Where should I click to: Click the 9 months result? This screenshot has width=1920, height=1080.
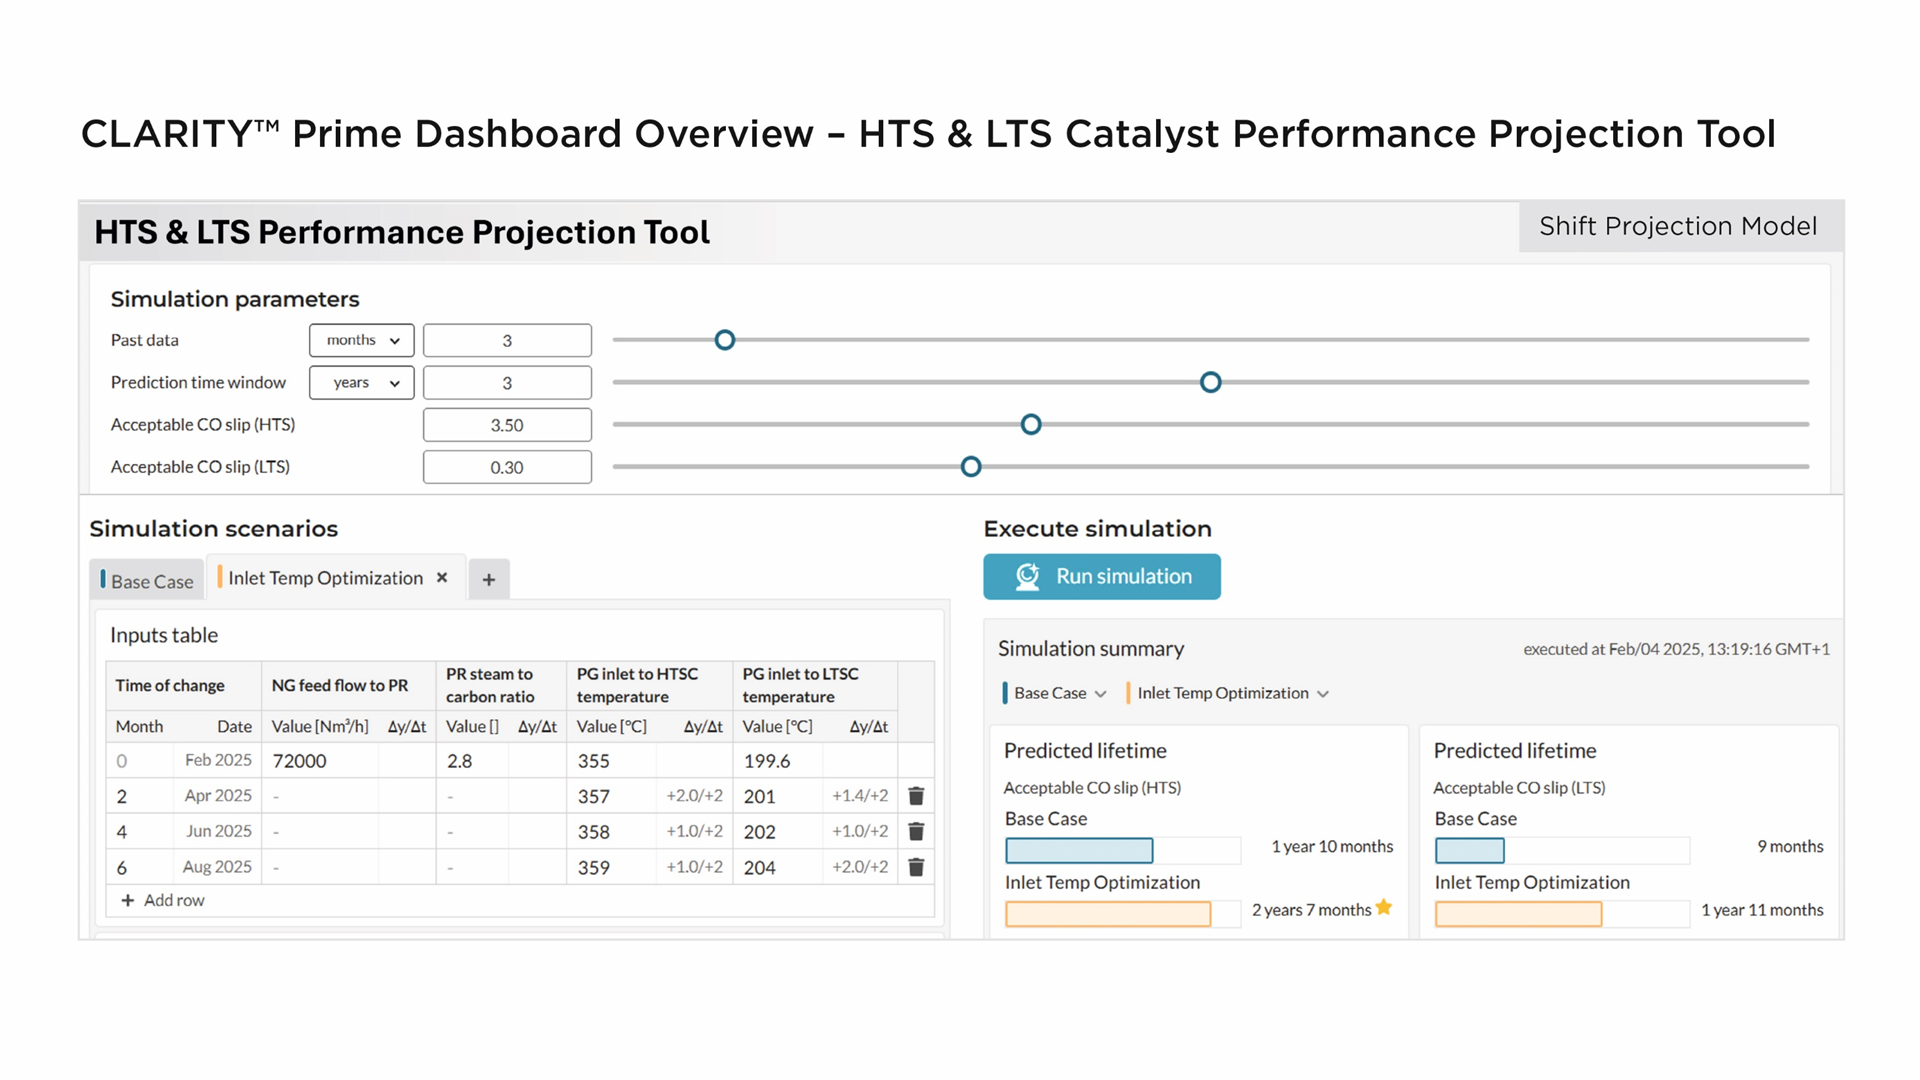pos(1790,847)
